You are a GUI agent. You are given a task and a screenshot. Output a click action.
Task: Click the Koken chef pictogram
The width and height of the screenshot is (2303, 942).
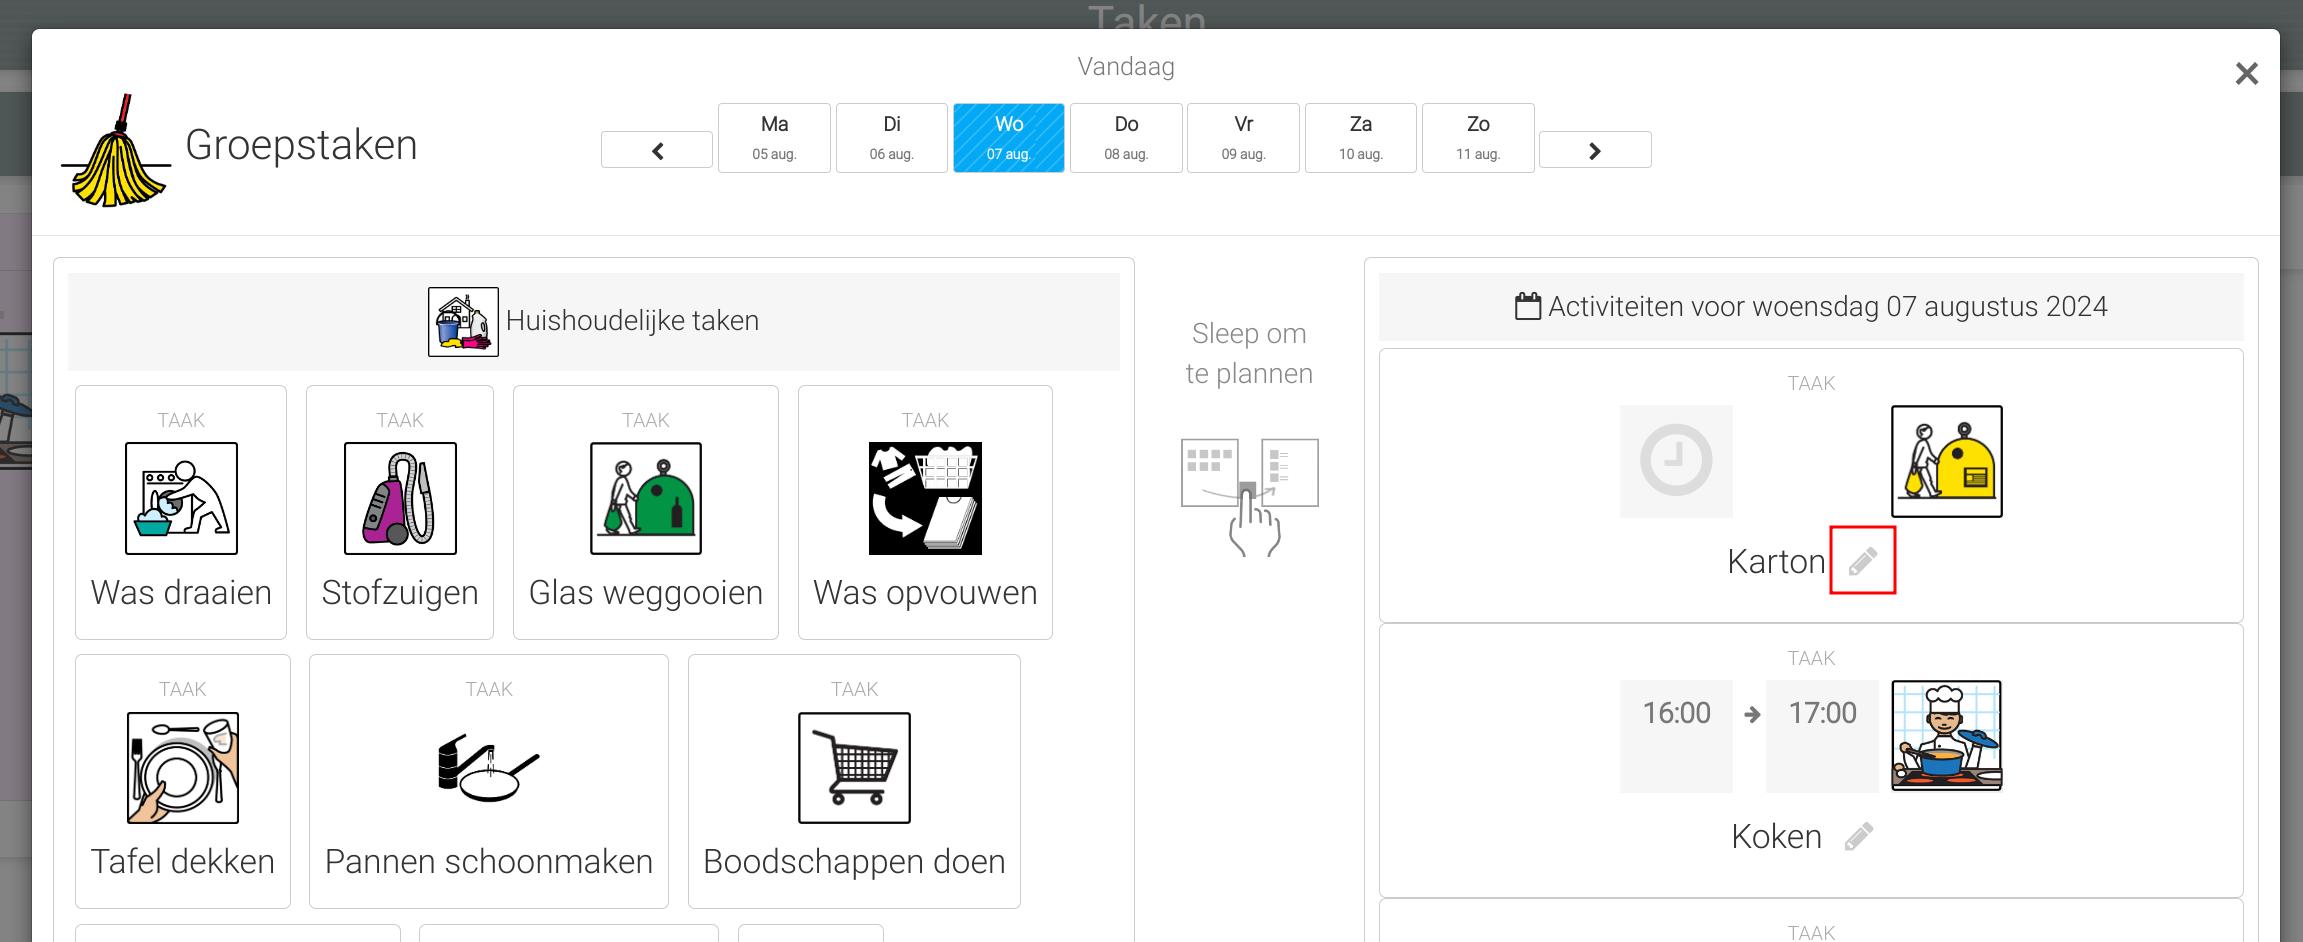click(1946, 736)
